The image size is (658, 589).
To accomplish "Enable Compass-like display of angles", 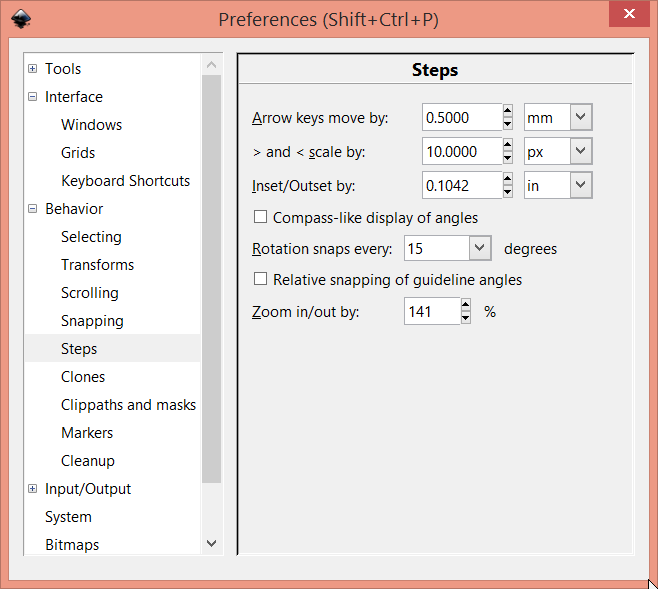I will [x=260, y=217].
